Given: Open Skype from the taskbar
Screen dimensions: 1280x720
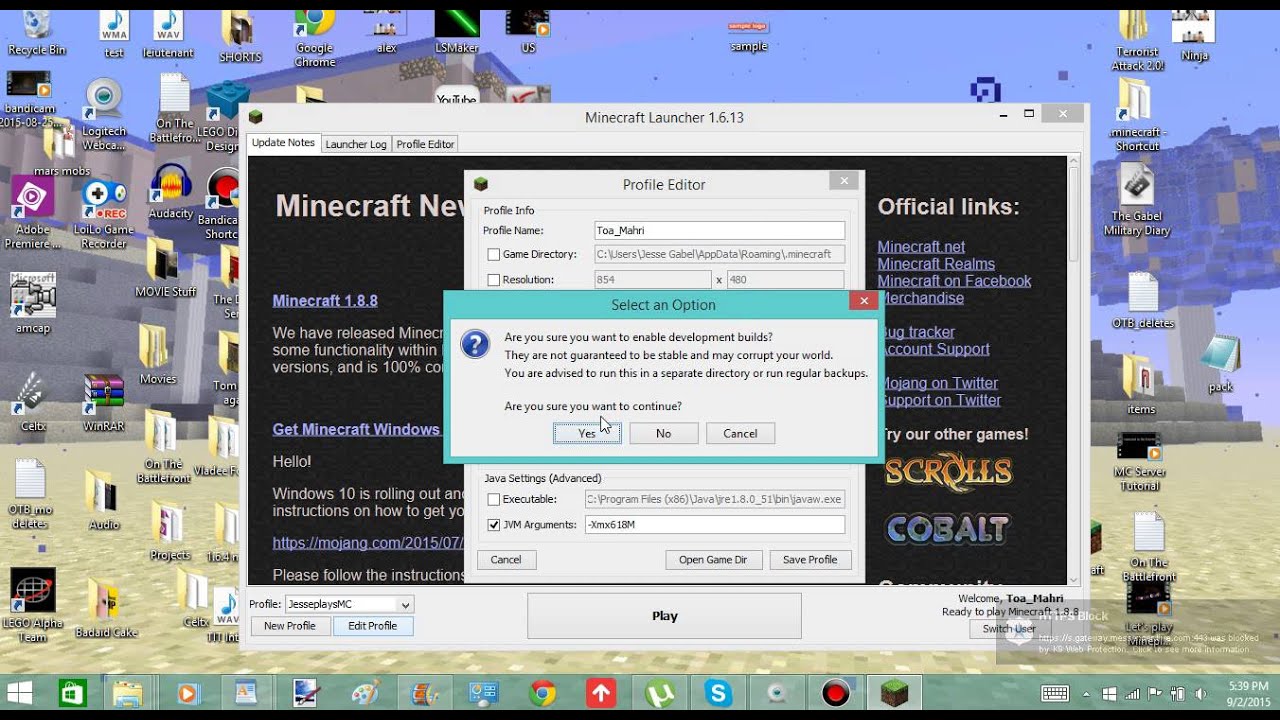Looking at the screenshot, I should [x=718, y=693].
